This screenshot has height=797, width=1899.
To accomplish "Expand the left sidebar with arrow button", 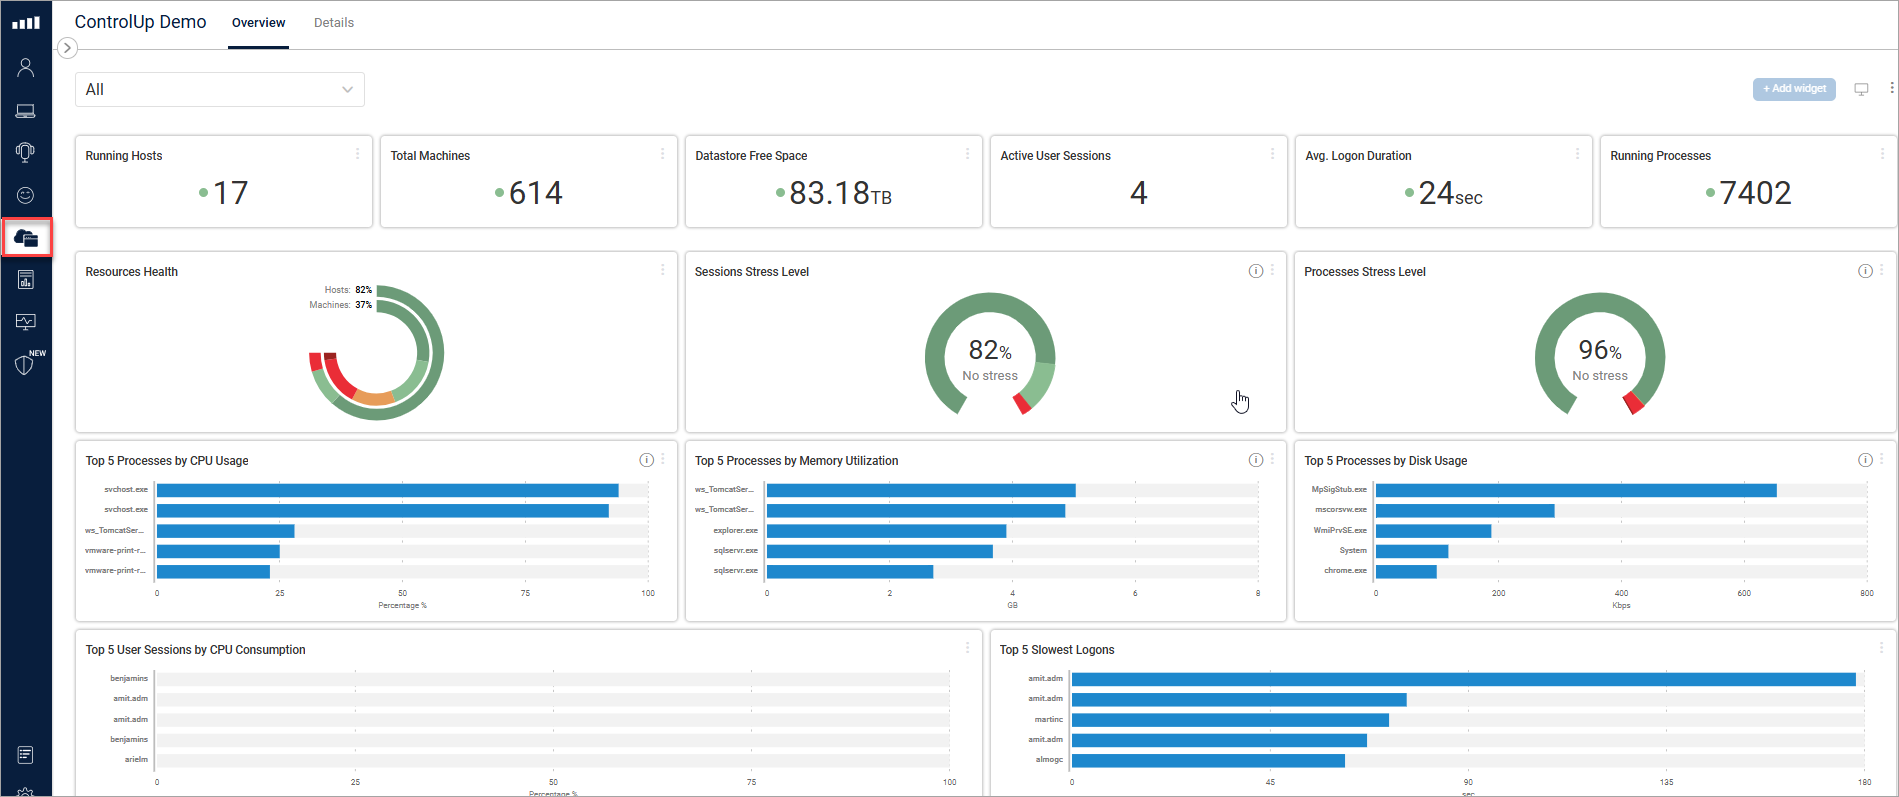I will (67, 48).
